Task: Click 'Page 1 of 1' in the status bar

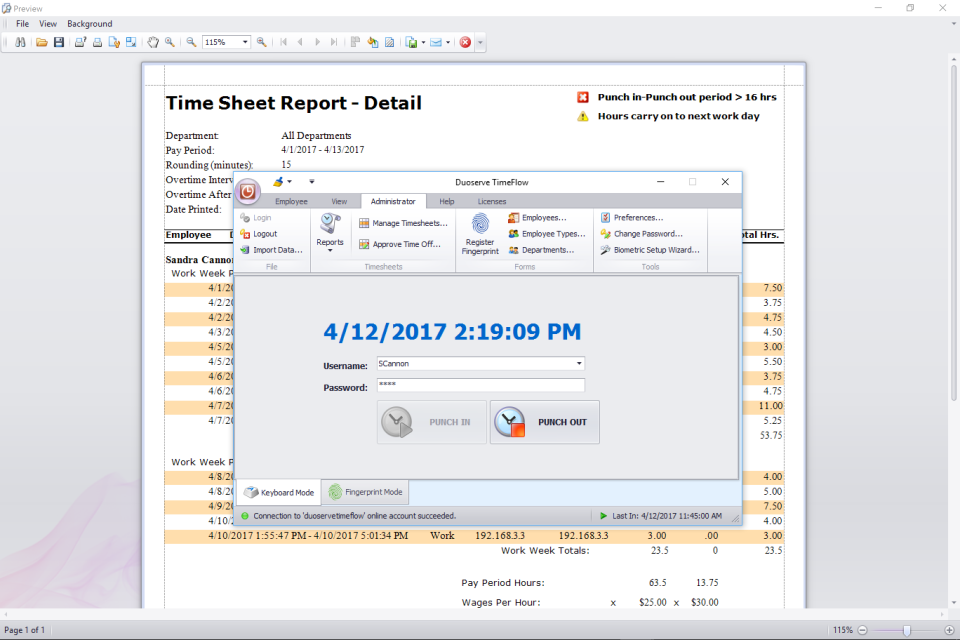Action: (x=24, y=630)
